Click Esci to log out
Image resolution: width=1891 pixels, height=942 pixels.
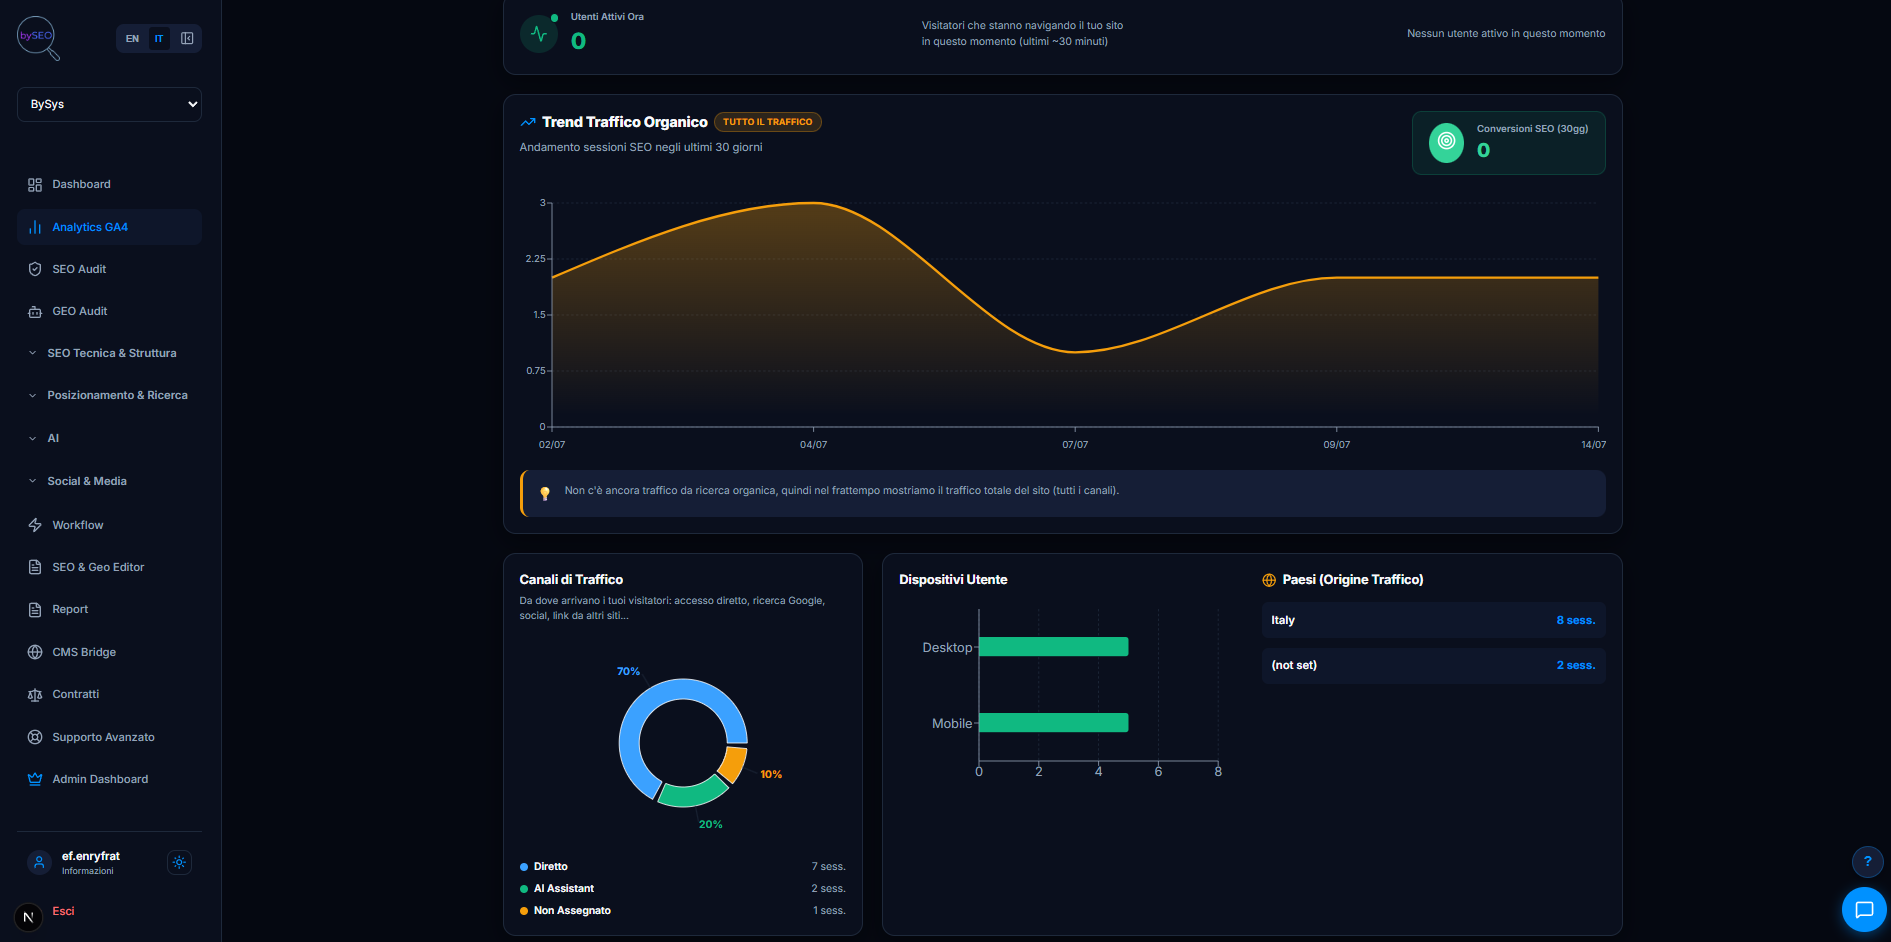[x=63, y=911]
